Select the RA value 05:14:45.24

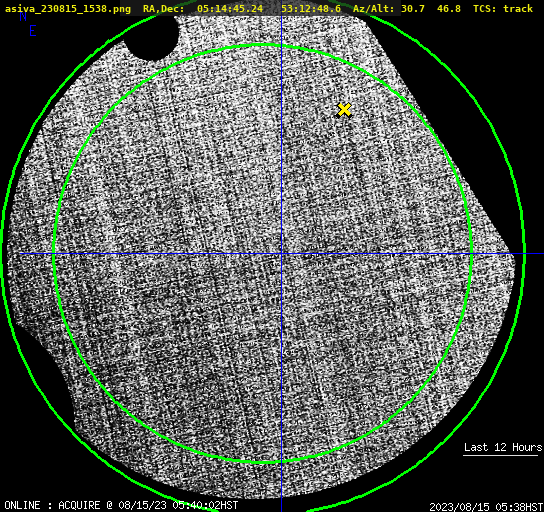point(230,8)
